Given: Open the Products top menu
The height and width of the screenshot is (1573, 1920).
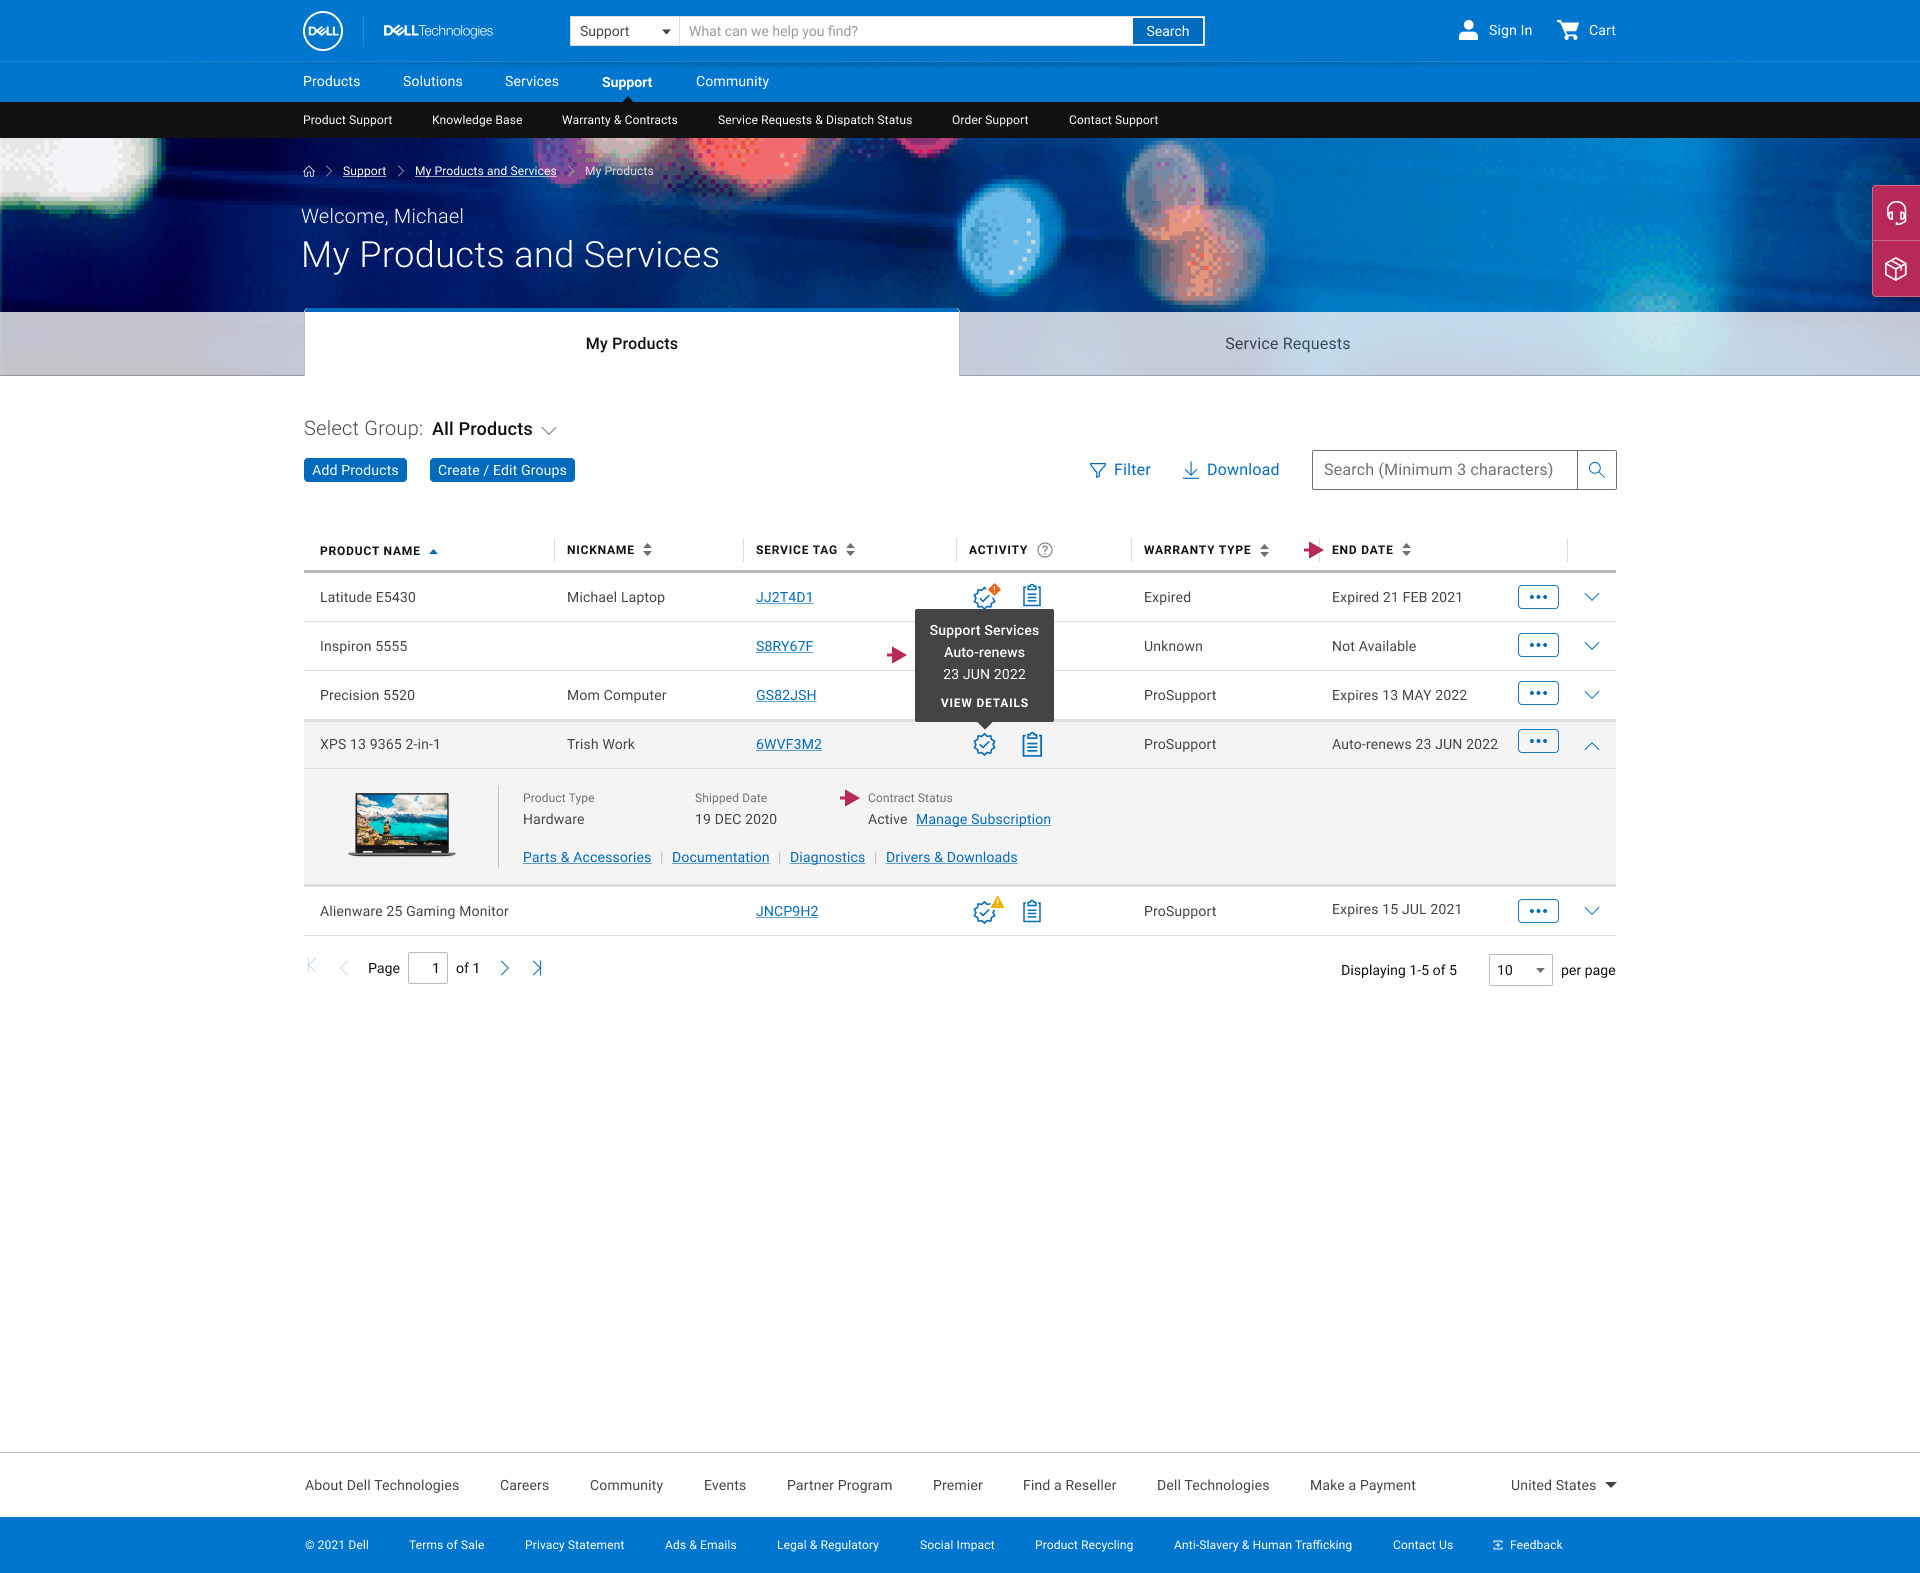Looking at the screenshot, I should [x=331, y=81].
